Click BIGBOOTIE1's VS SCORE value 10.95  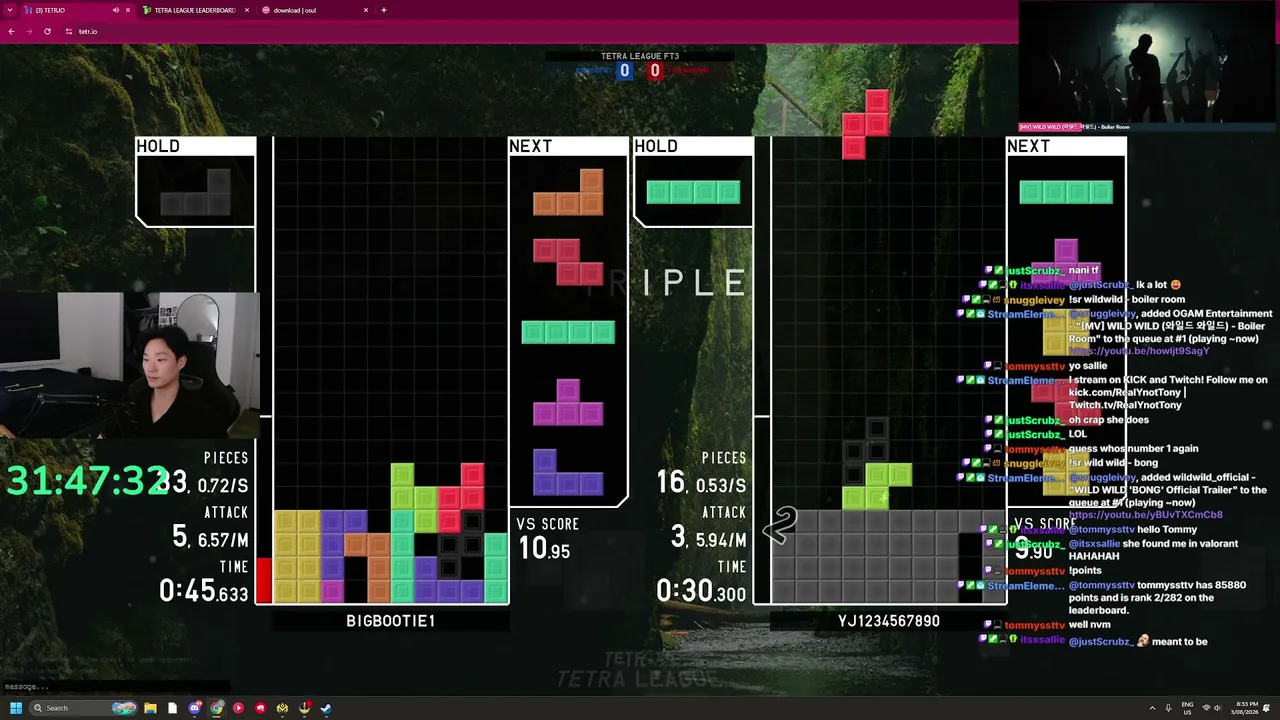(545, 548)
